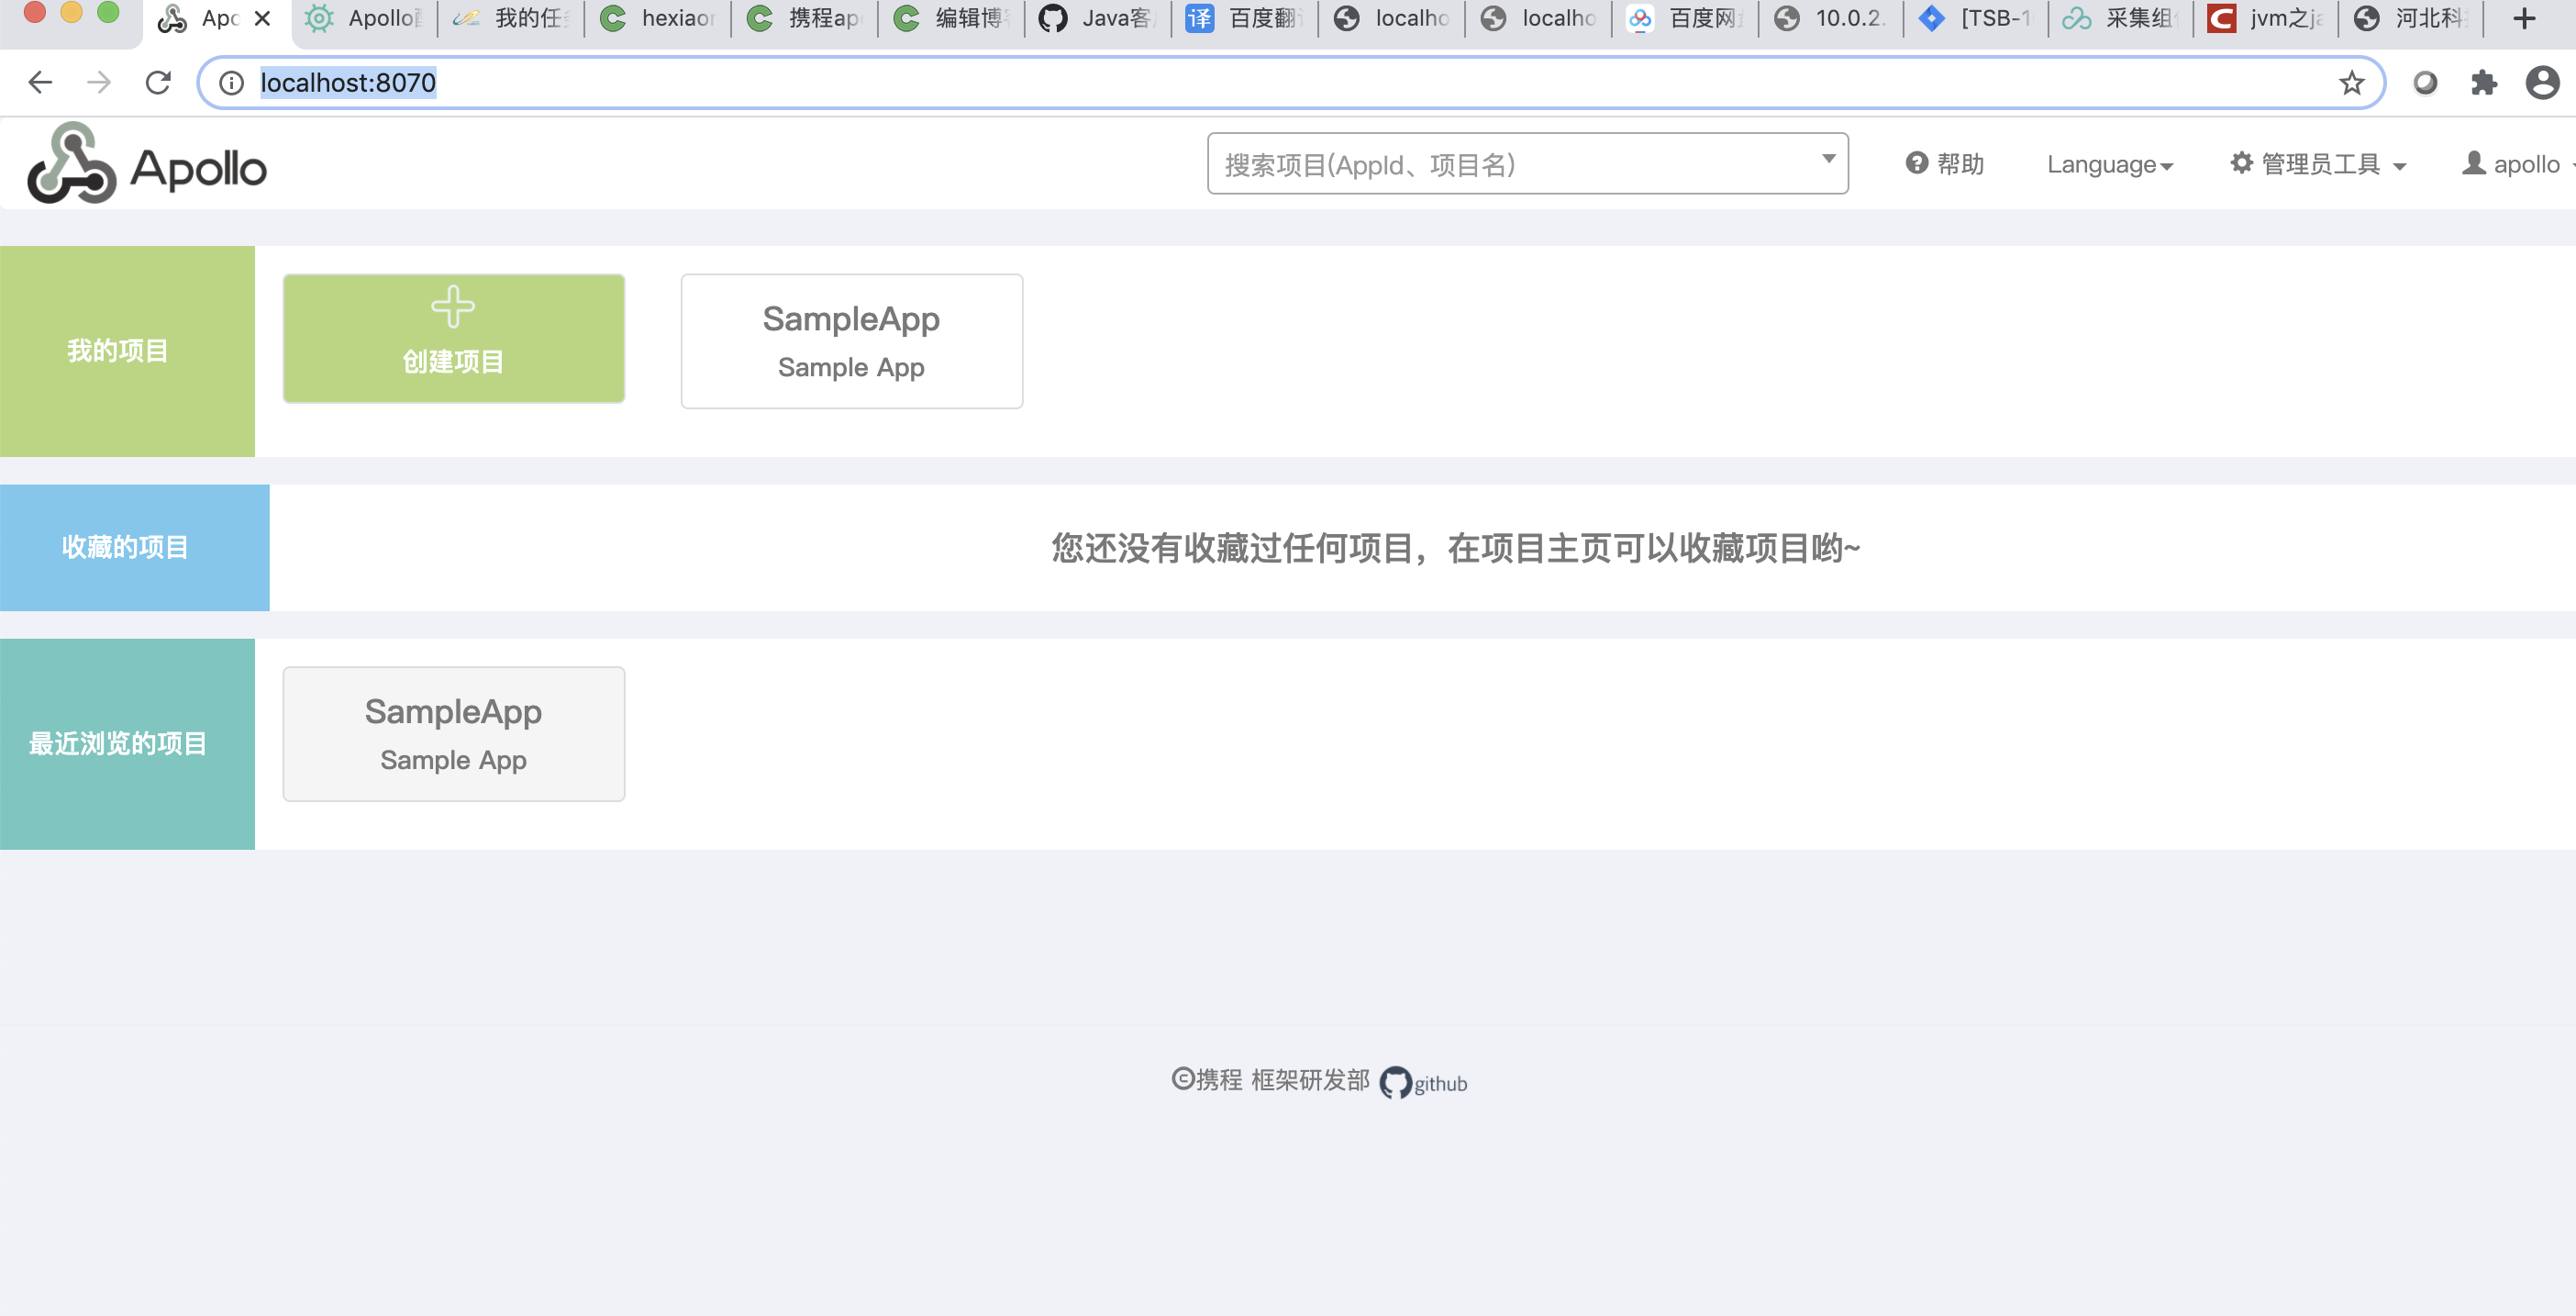Open a new browser tab with the plus

[2523, 18]
